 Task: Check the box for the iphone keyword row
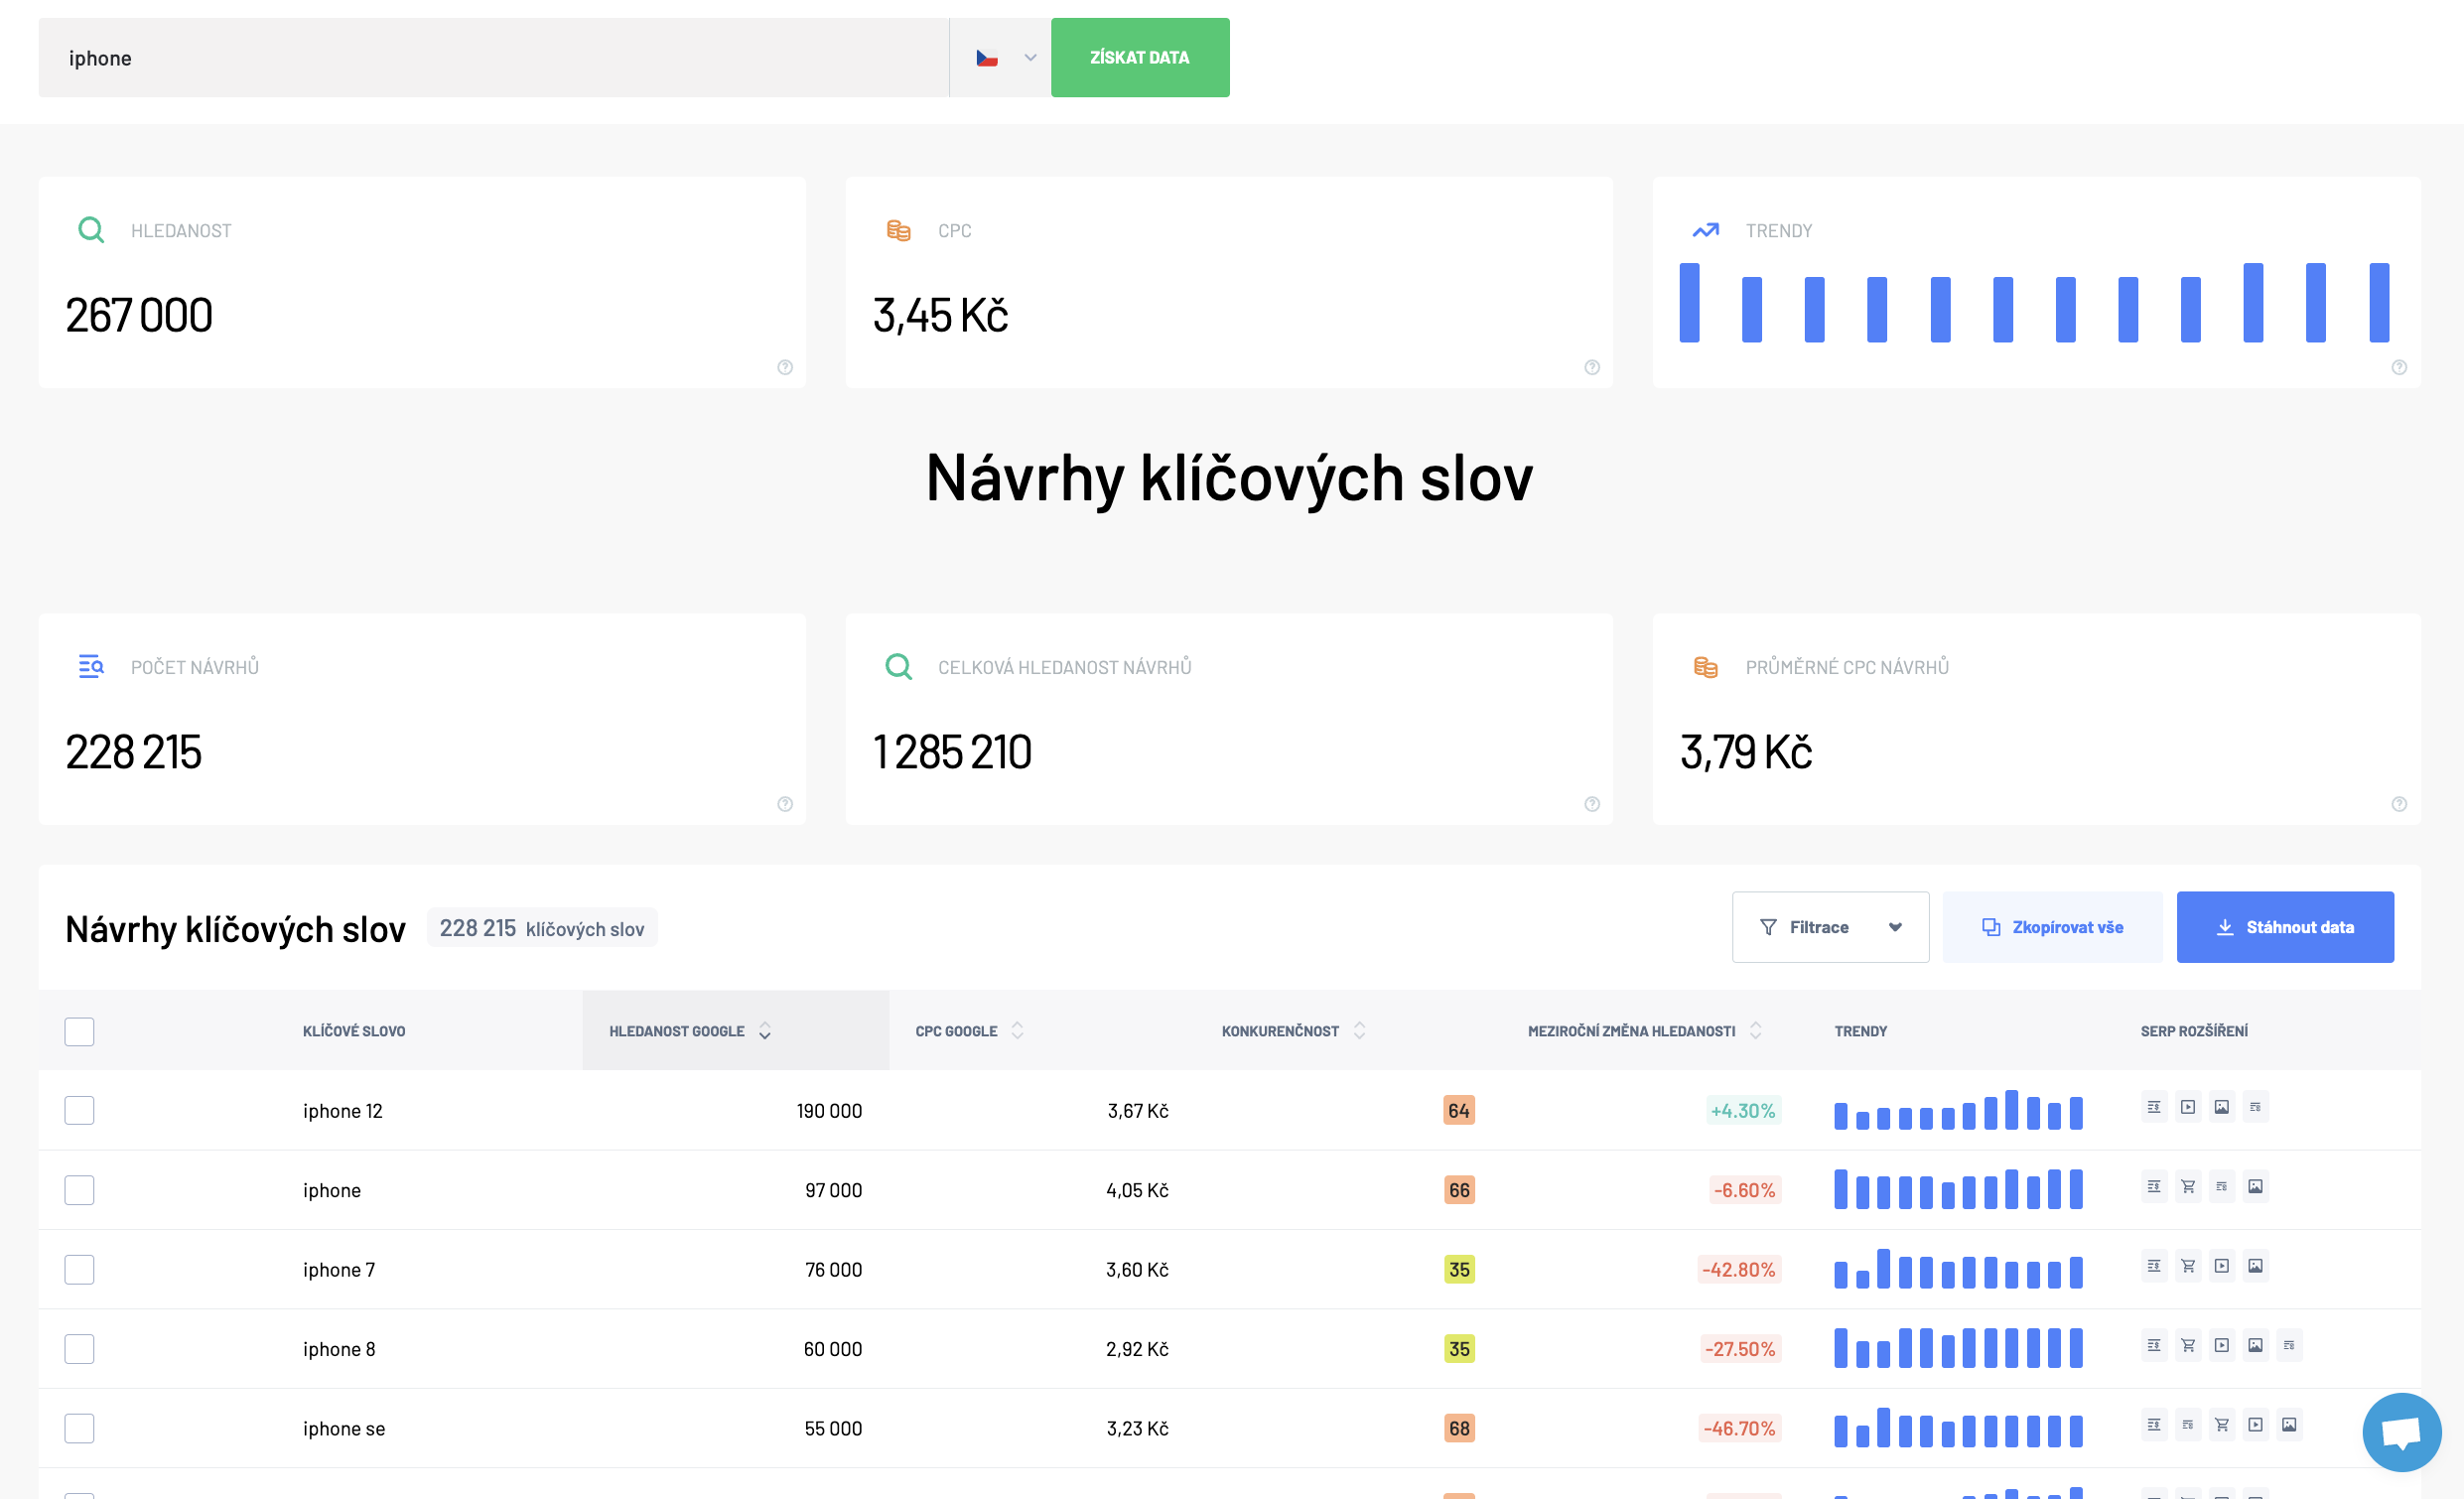point(79,1190)
